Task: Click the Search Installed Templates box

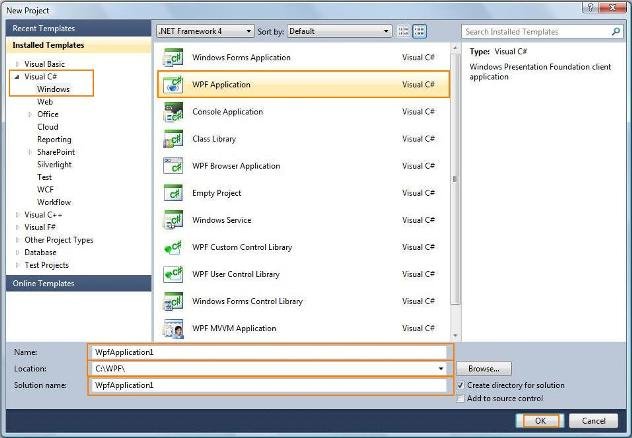Action: click(x=543, y=31)
